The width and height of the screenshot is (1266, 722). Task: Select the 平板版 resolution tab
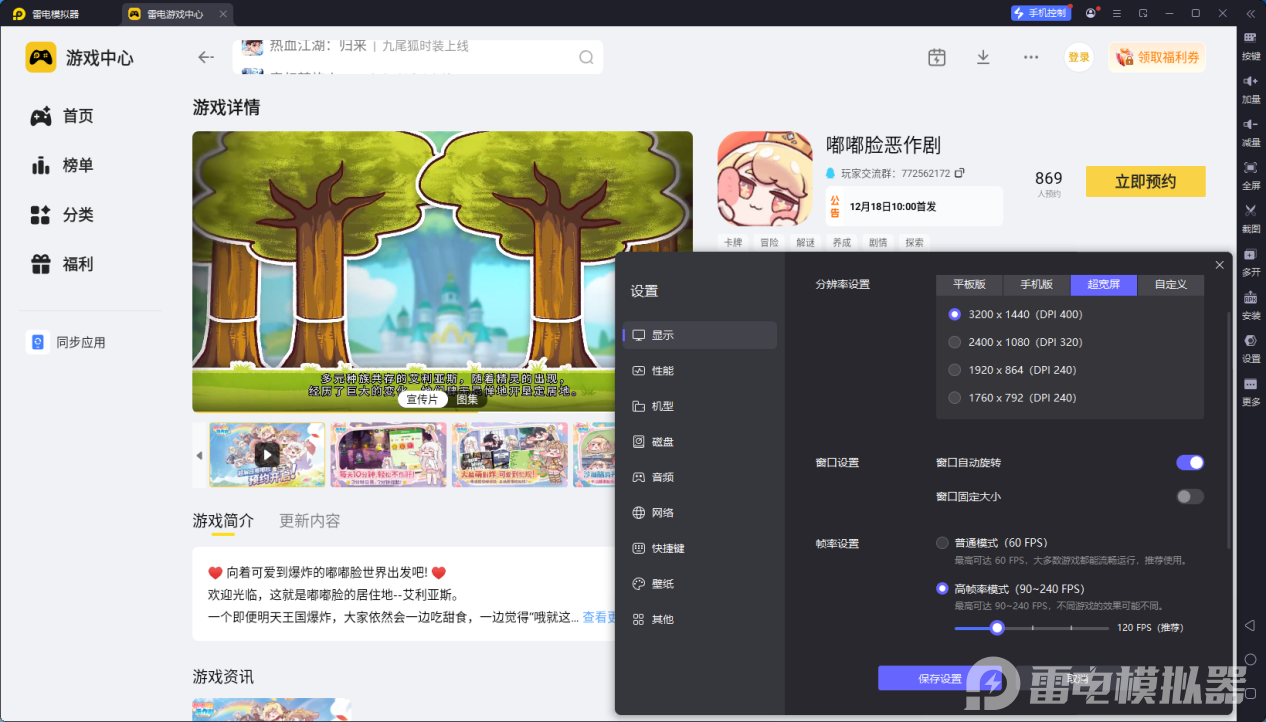point(969,284)
